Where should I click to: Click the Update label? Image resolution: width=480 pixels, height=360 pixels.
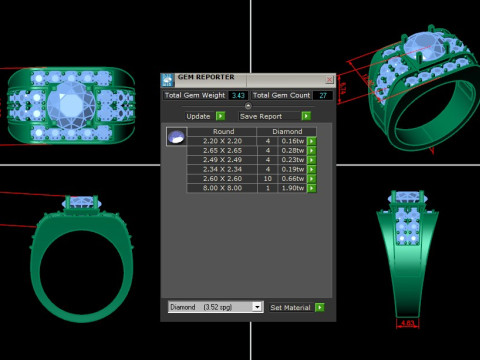pyautogui.click(x=198, y=116)
